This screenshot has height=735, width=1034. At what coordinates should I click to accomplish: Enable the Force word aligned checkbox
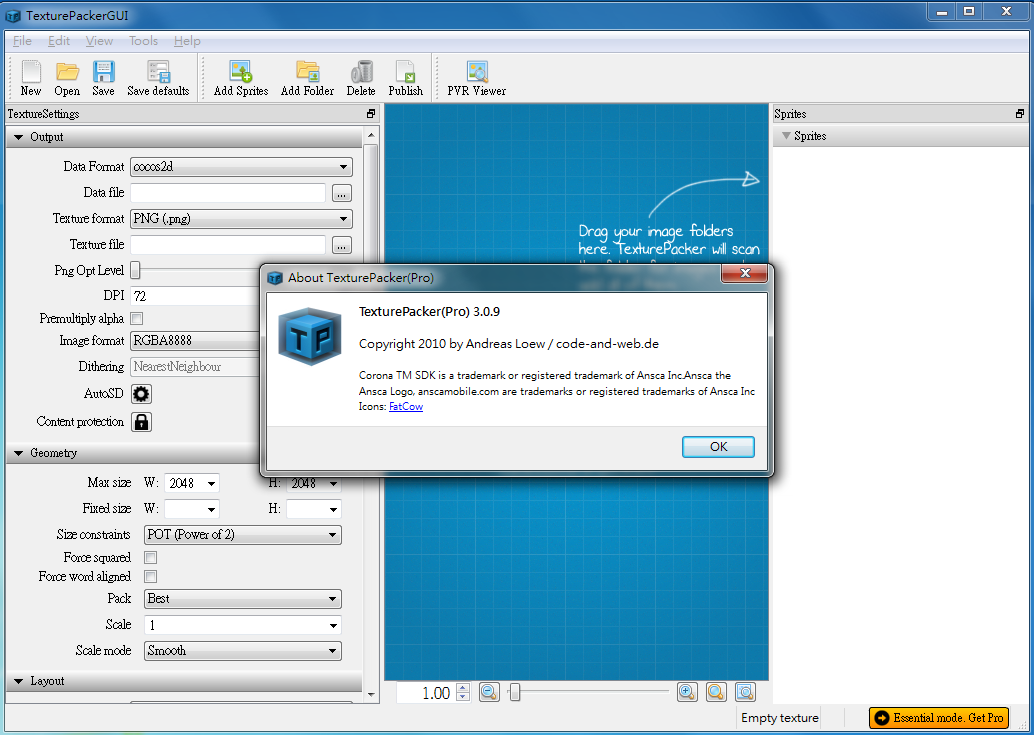click(150, 577)
